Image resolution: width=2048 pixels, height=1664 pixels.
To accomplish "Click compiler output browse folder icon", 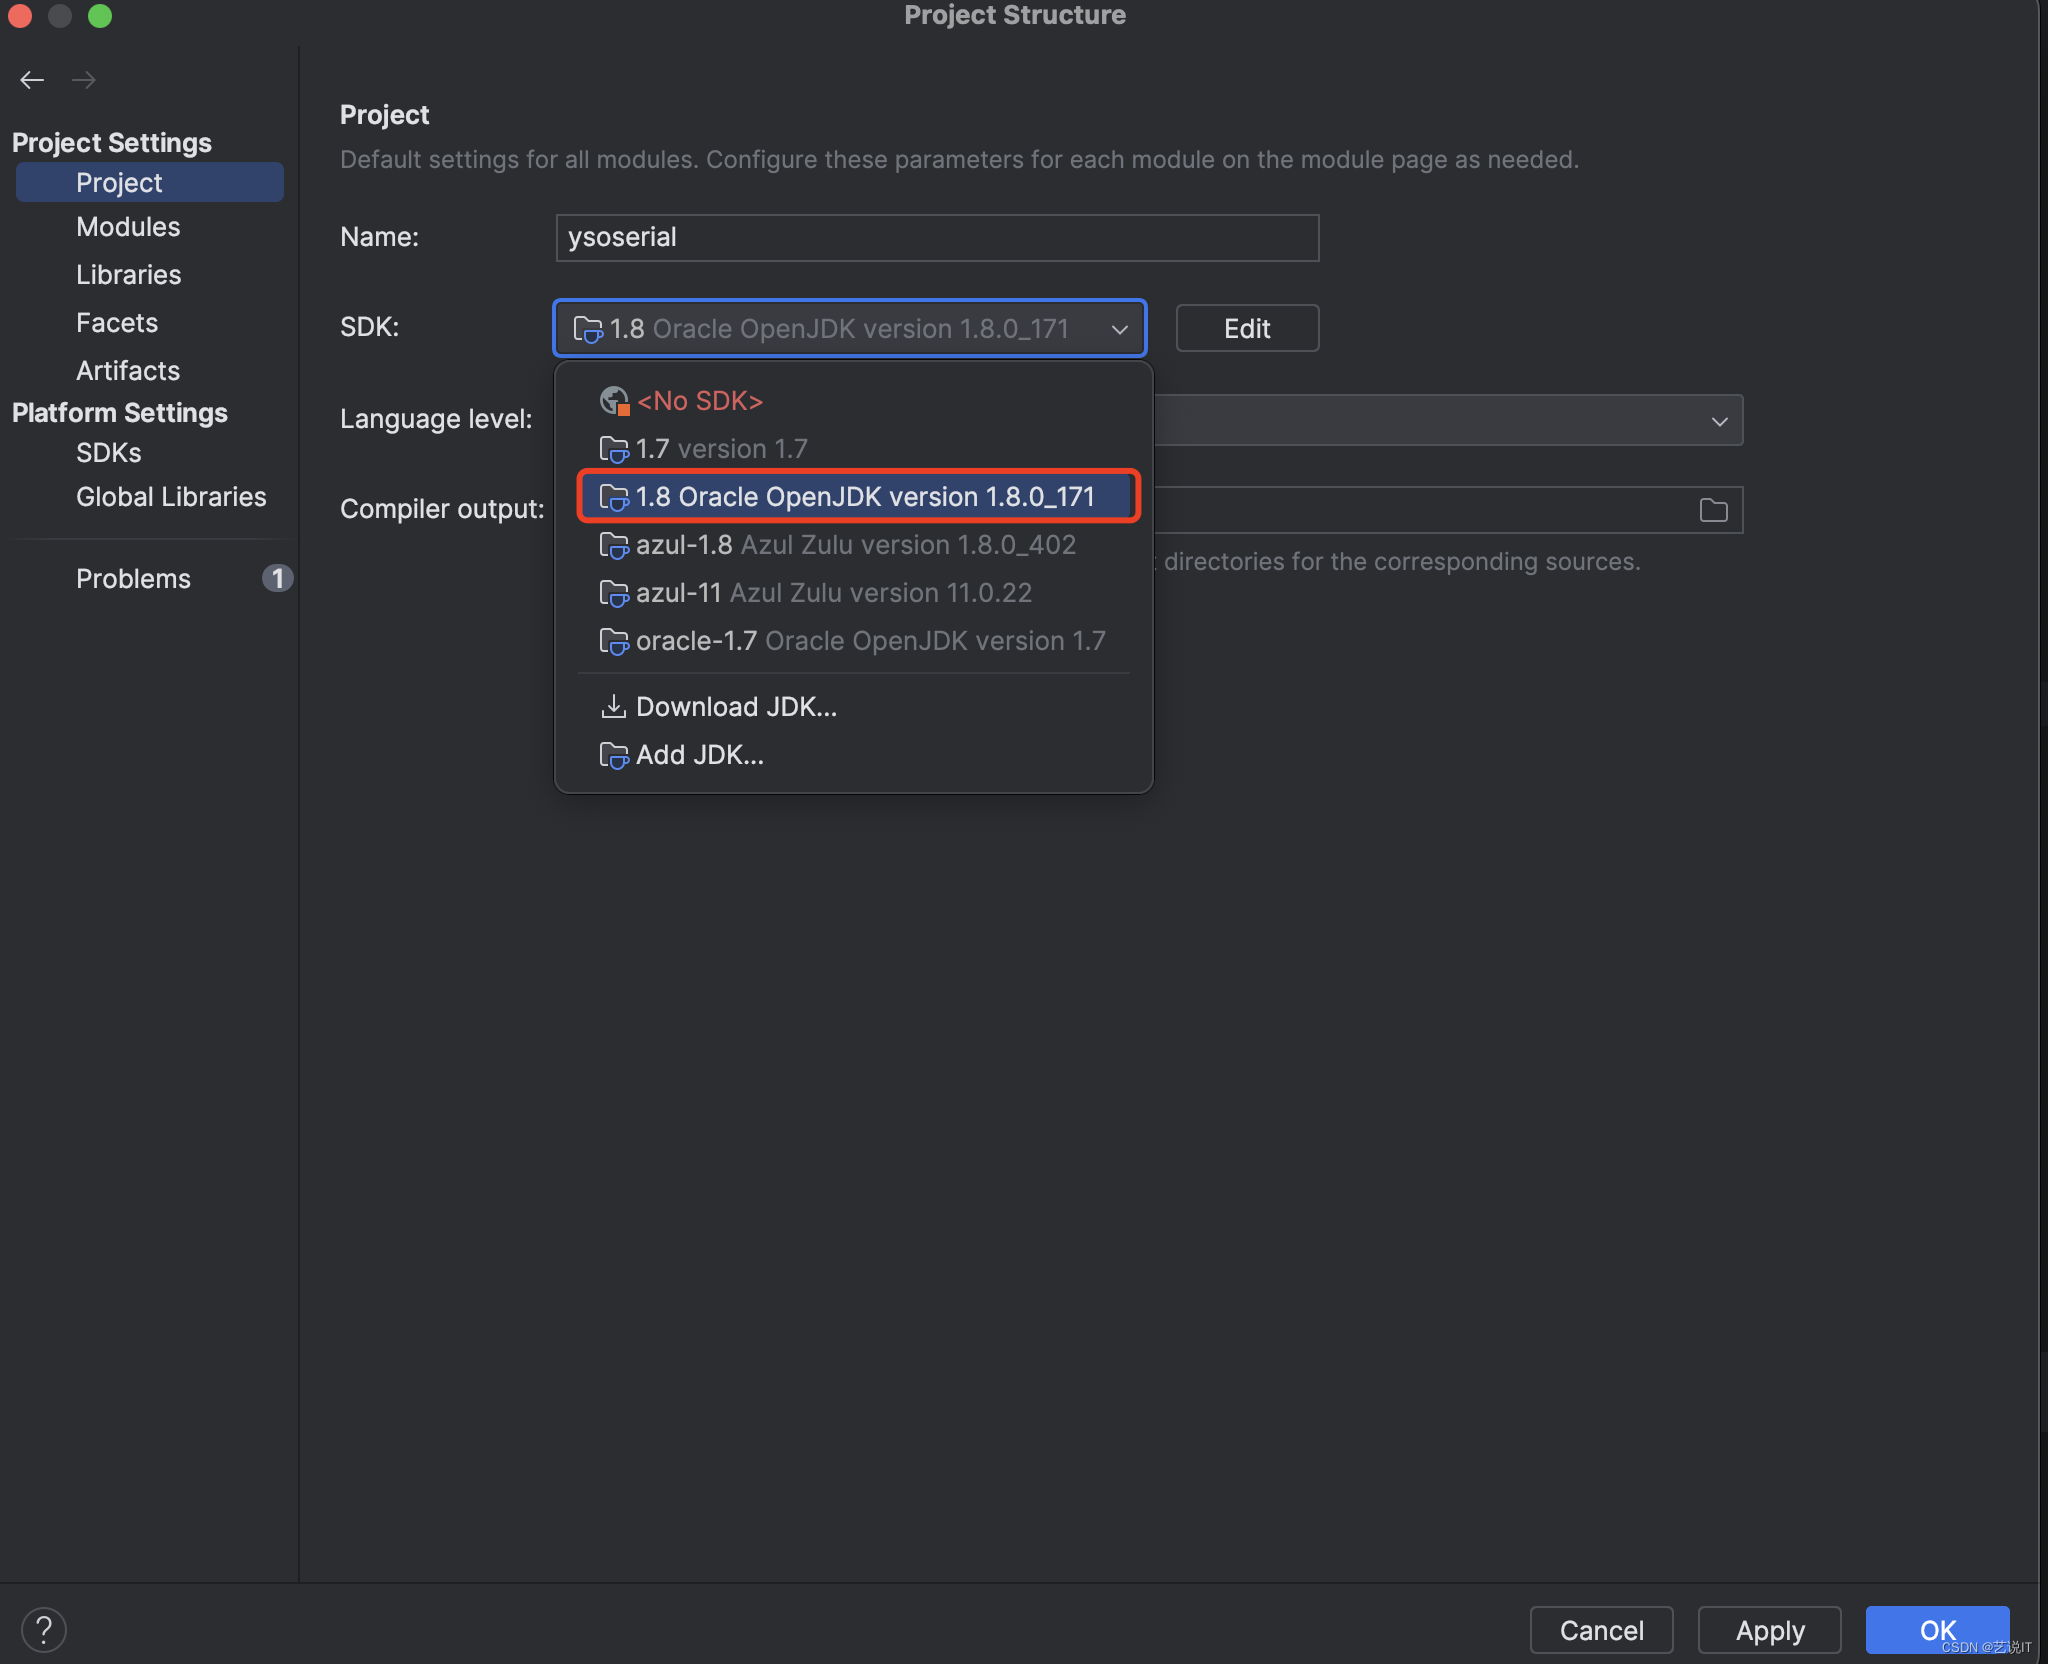I will (1713, 510).
